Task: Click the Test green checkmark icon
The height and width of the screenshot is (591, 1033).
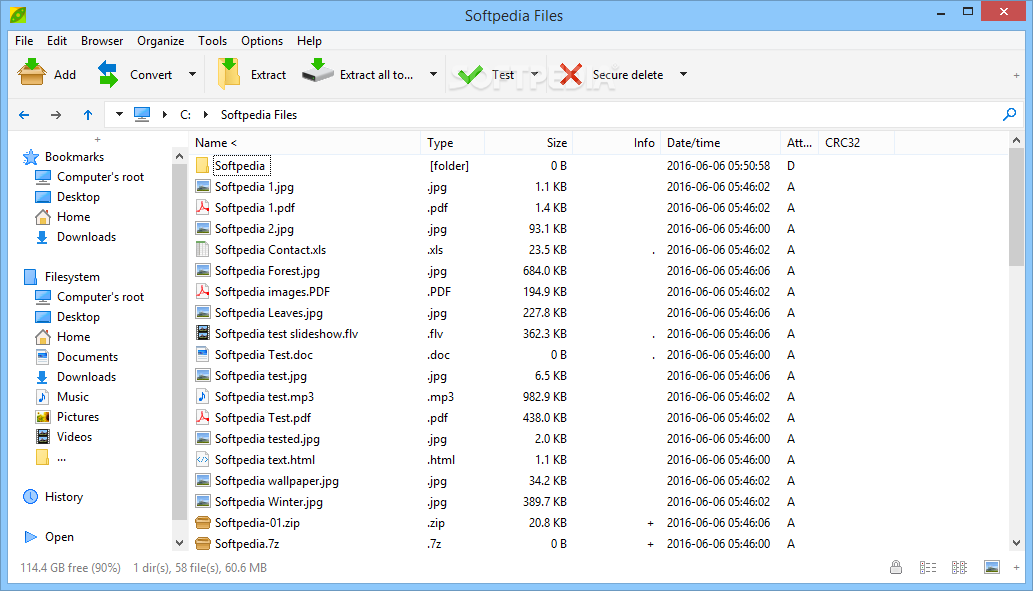Action: click(470, 74)
